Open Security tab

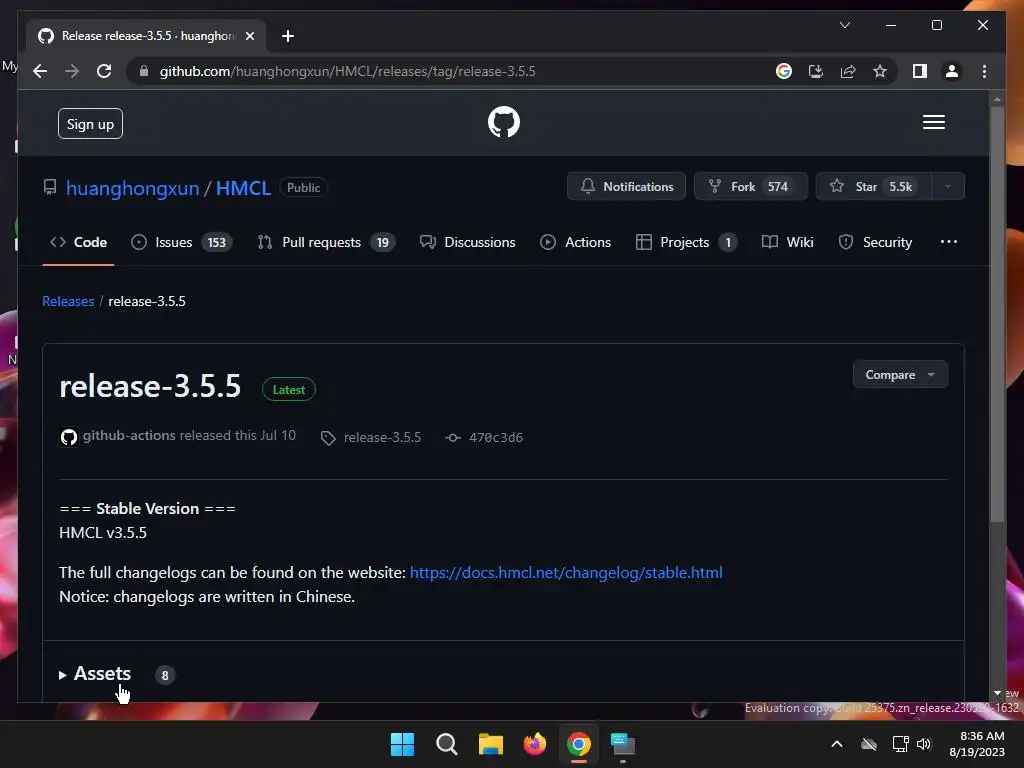click(x=875, y=242)
